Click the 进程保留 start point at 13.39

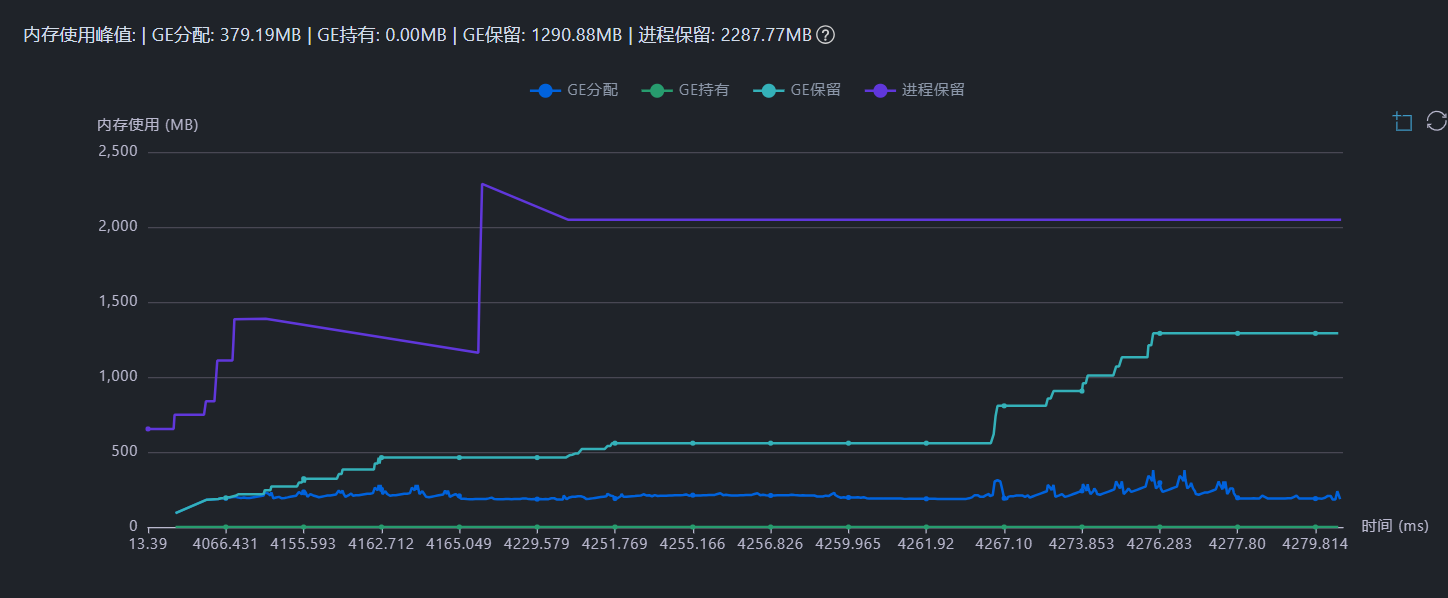click(148, 429)
